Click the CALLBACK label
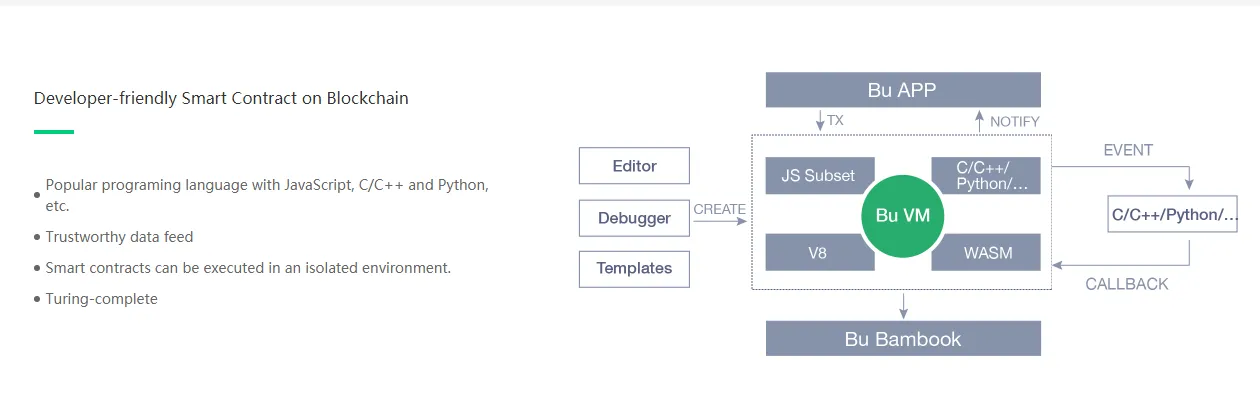This screenshot has height=420, width=1260. [1127, 284]
